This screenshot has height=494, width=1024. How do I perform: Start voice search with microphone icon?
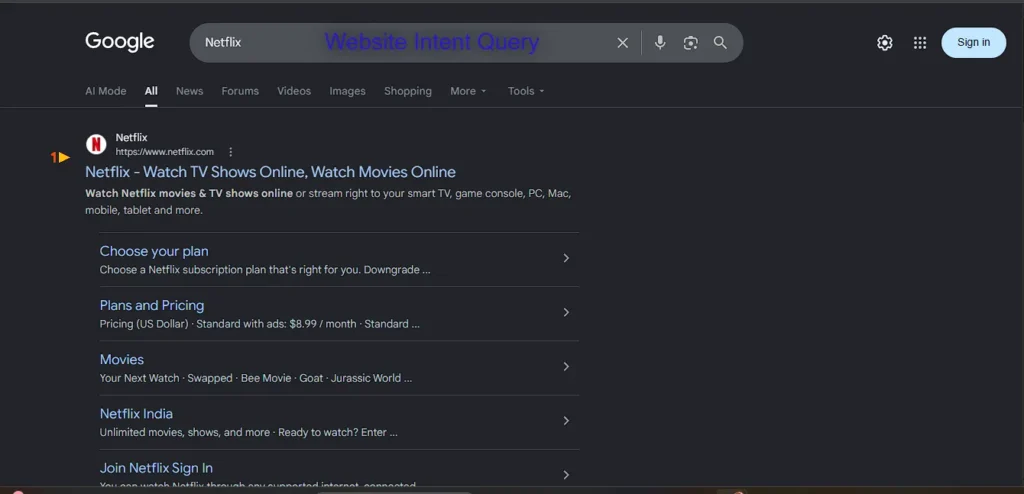(660, 42)
